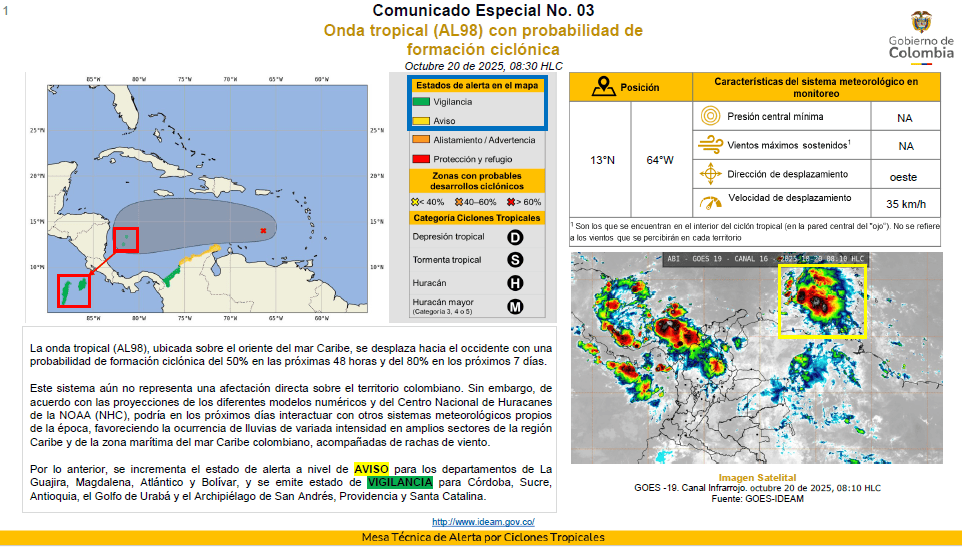Open the www.ideam.gov.co link
The height and width of the screenshot is (547, 962).
pyautogui.click(x=483, y=522)
